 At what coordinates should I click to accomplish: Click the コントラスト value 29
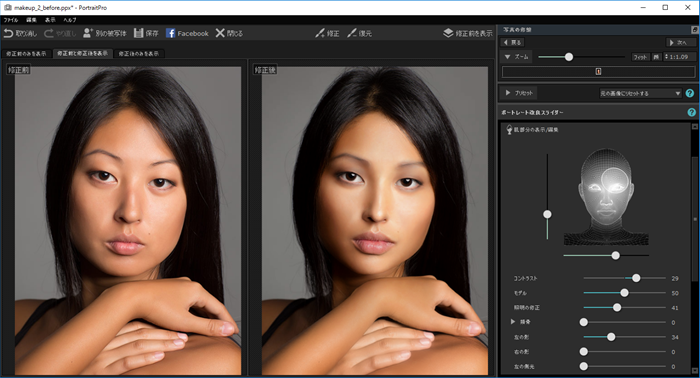(x=675, y=278)
